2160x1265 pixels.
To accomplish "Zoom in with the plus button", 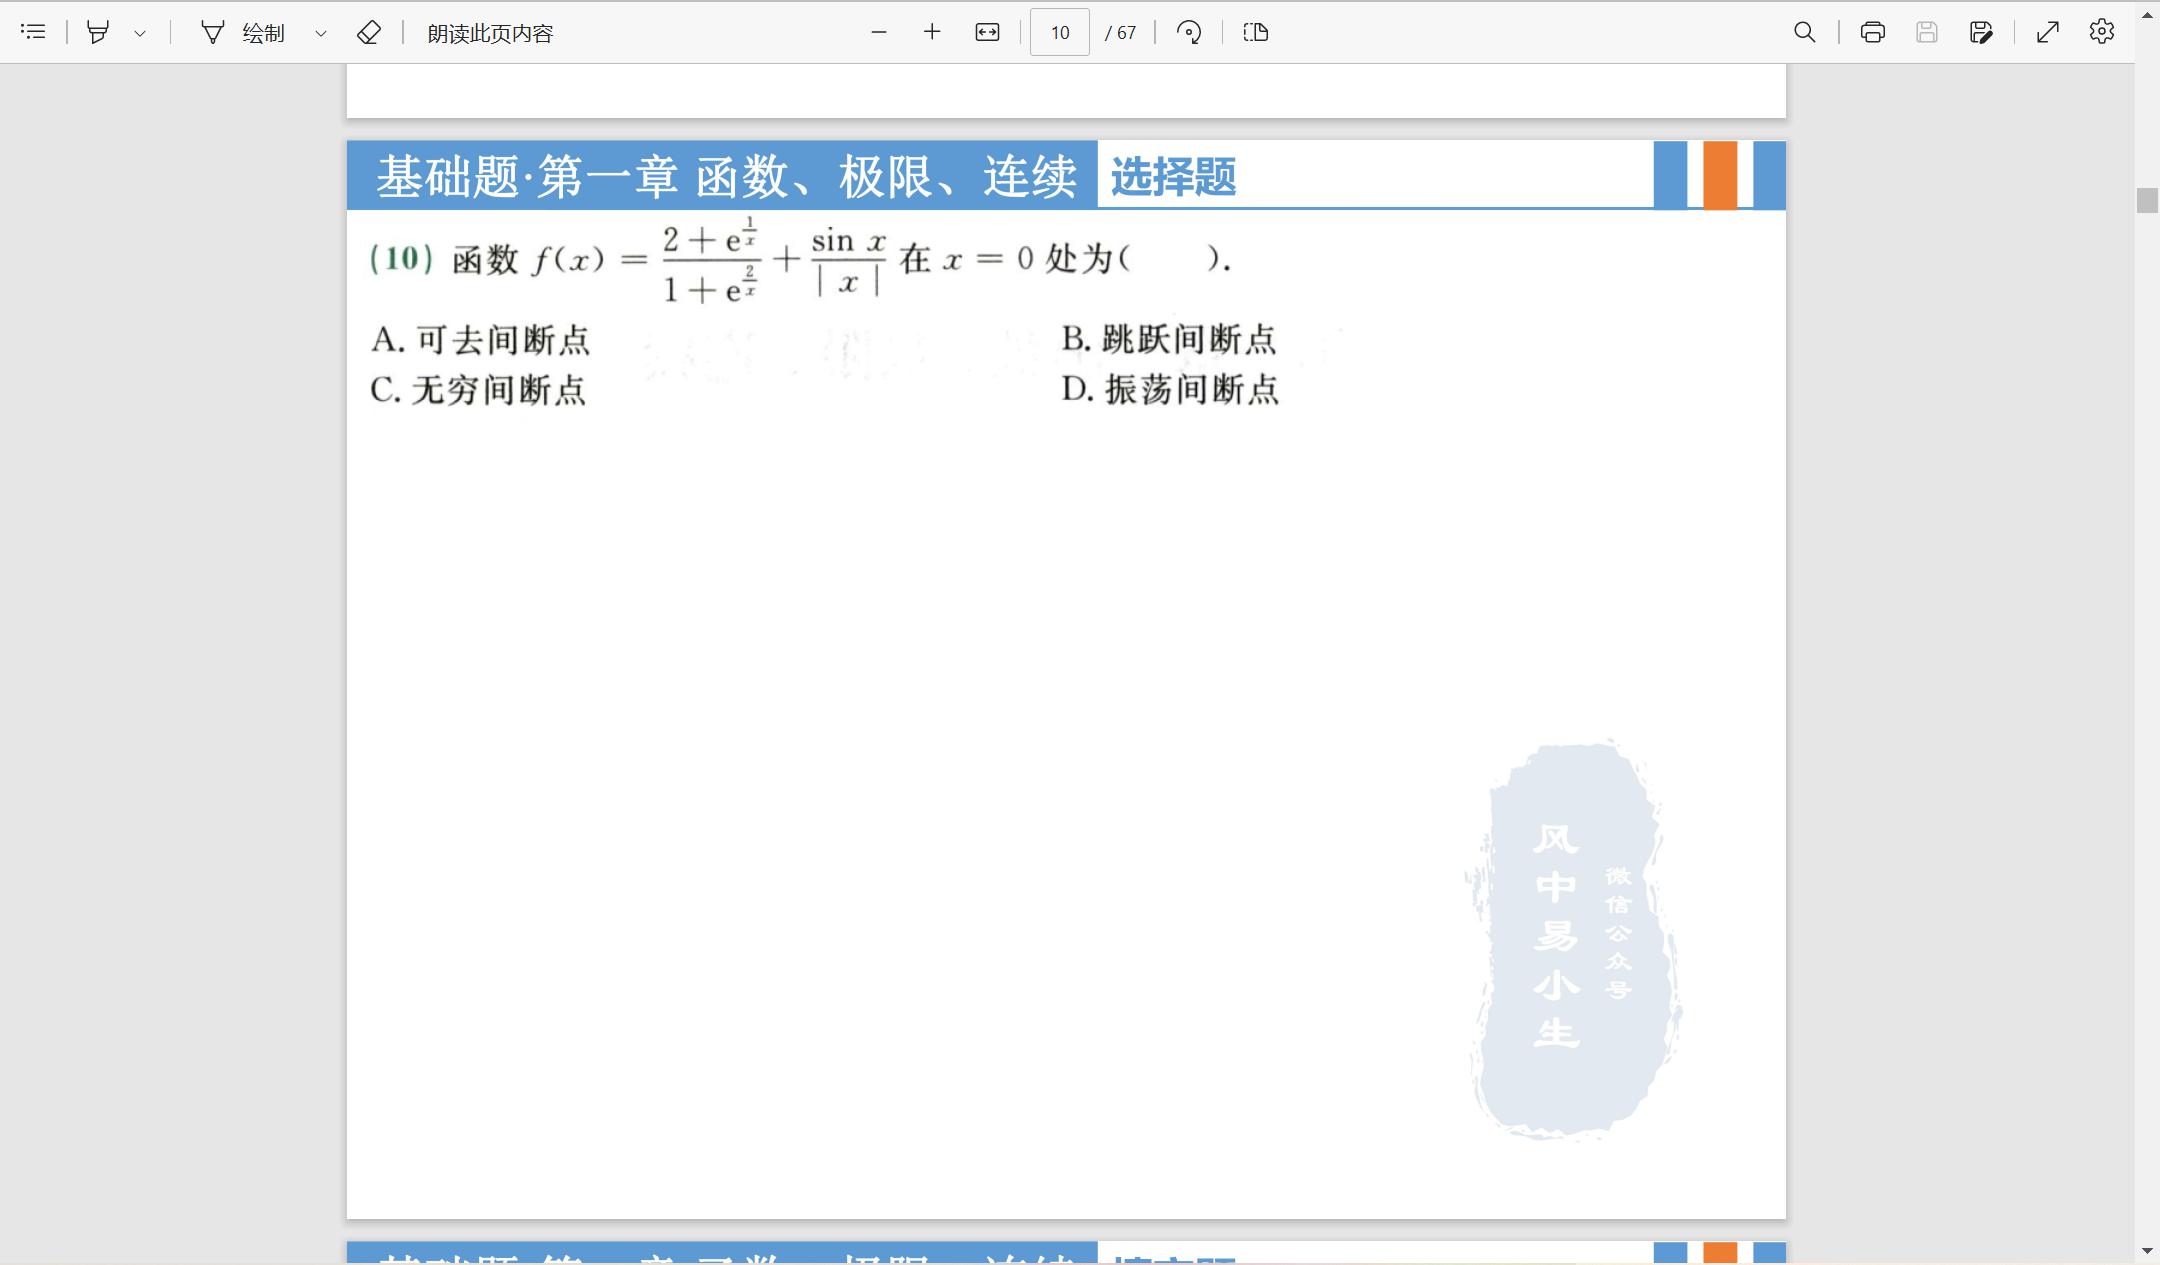I will (932, 32).
